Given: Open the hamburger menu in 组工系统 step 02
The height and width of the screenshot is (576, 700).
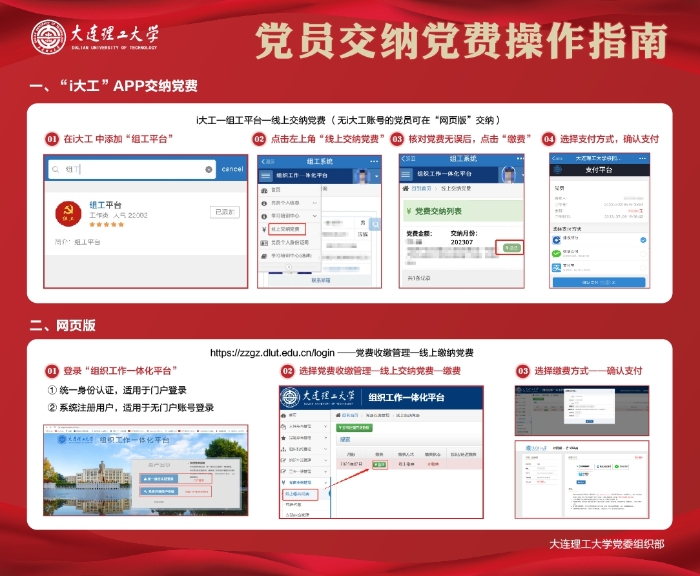Looking at the screenshot, I should [x=266, y=175].
